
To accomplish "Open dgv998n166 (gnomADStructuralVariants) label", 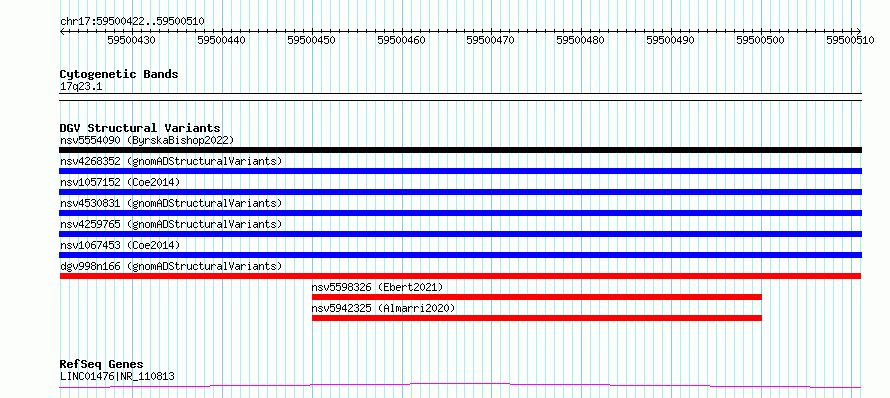I will pyautogui.click(x=171, y=266).
